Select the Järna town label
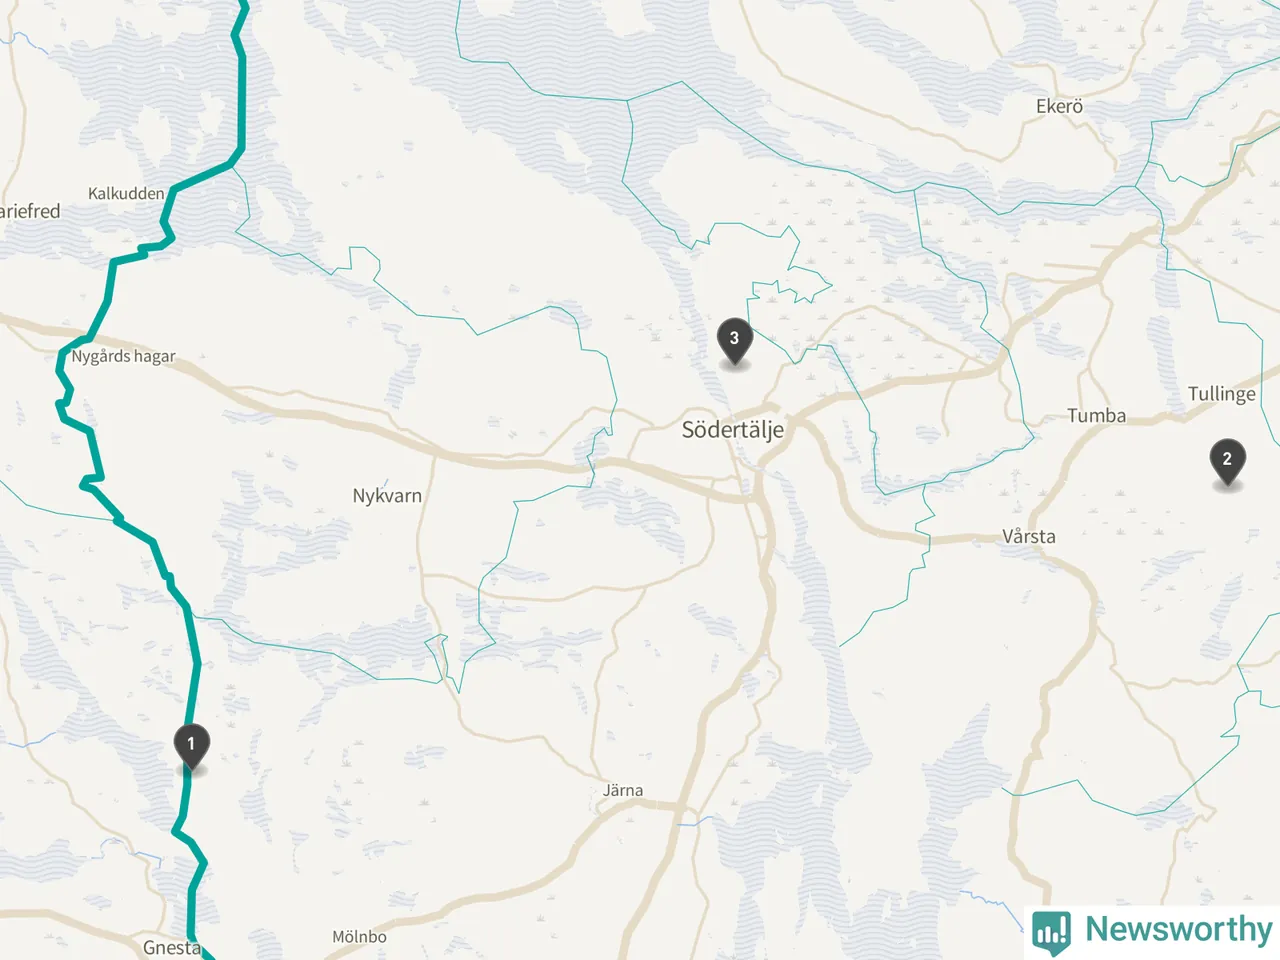Viewport: 1280px width, 960px height. (623, 790)
